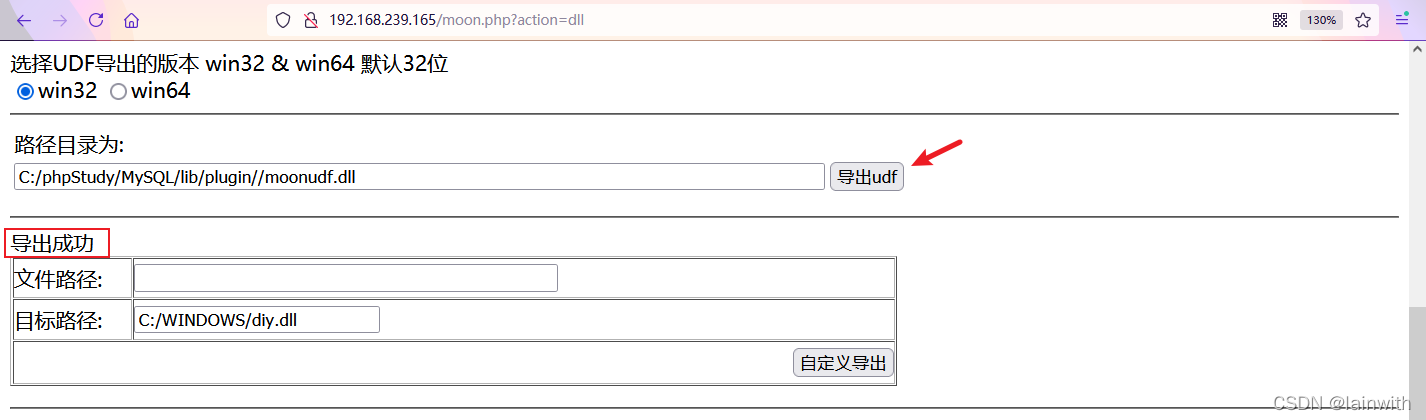Open the browser application menu

[1402, 20]
